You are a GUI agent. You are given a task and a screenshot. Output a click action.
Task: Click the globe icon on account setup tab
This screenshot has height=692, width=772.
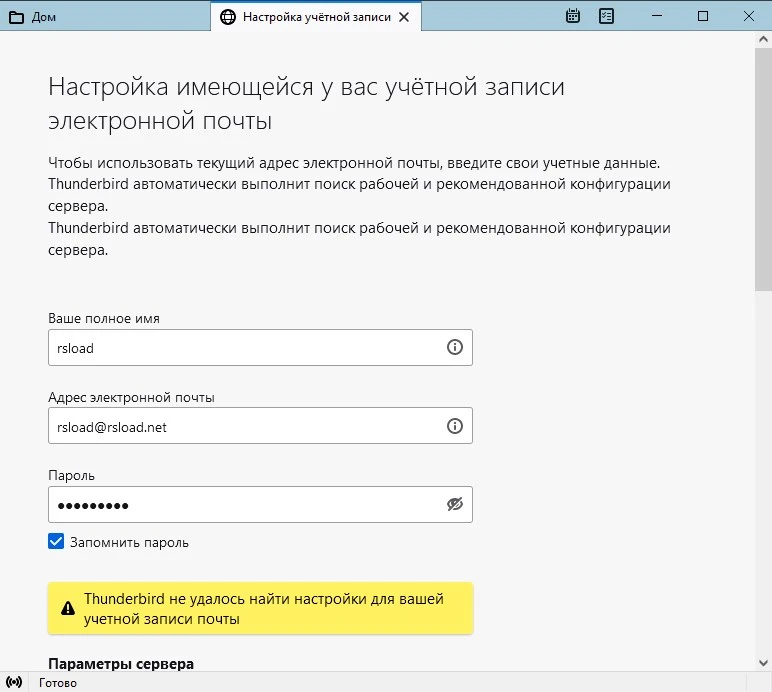point(227,17)
